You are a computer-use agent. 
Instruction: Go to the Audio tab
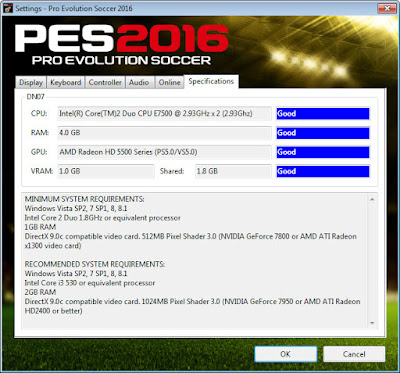pyautogui.click(x=140, y=82)
